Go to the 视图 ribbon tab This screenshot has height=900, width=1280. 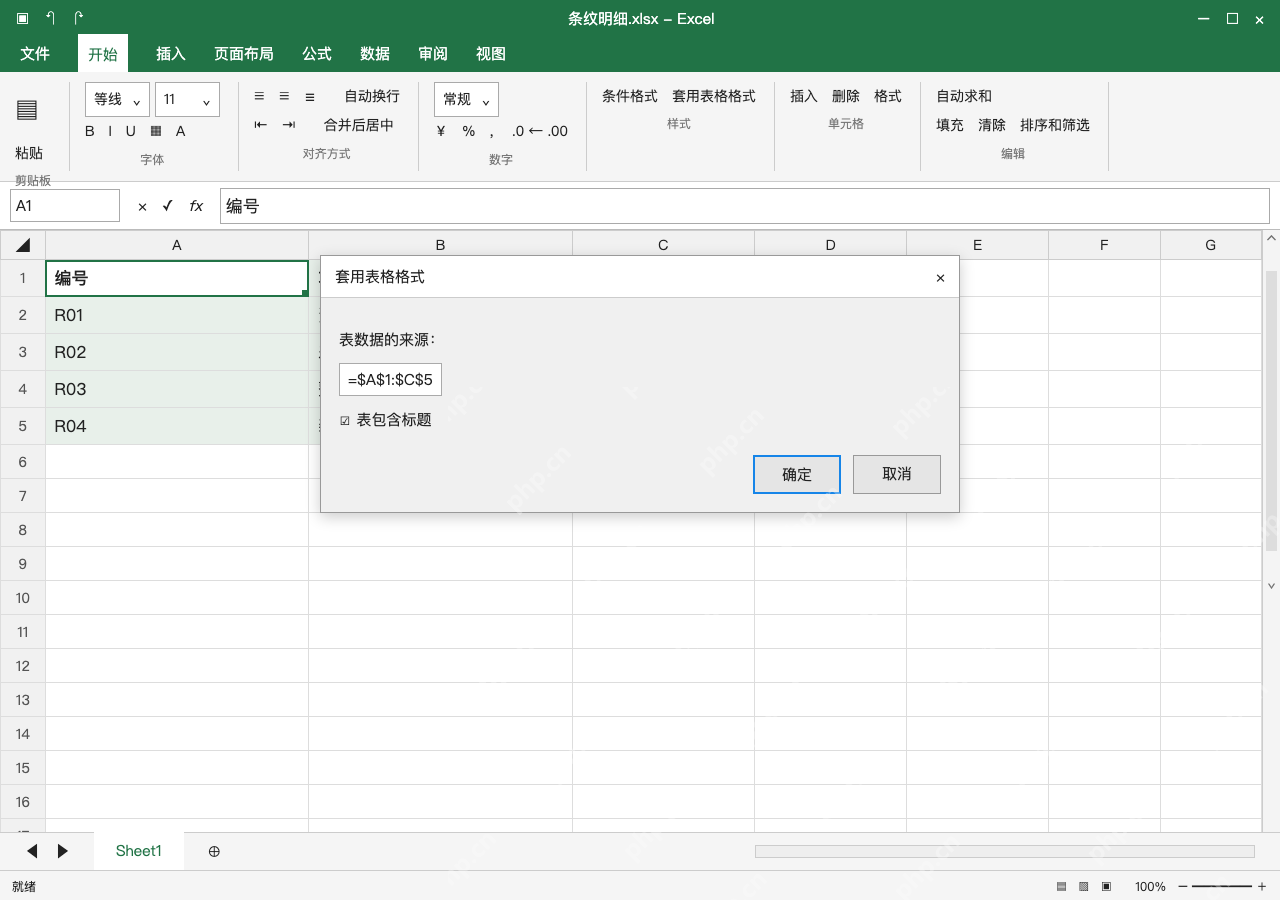491,54
